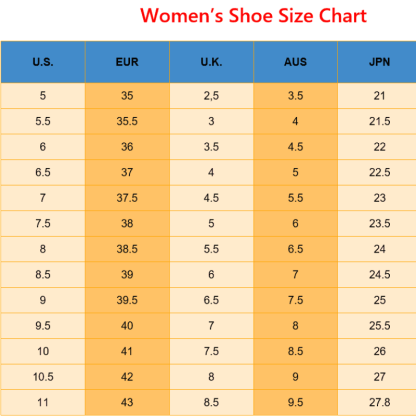Select the EUR 43 cell
The image size is (416, 416).
pos(127,402)
